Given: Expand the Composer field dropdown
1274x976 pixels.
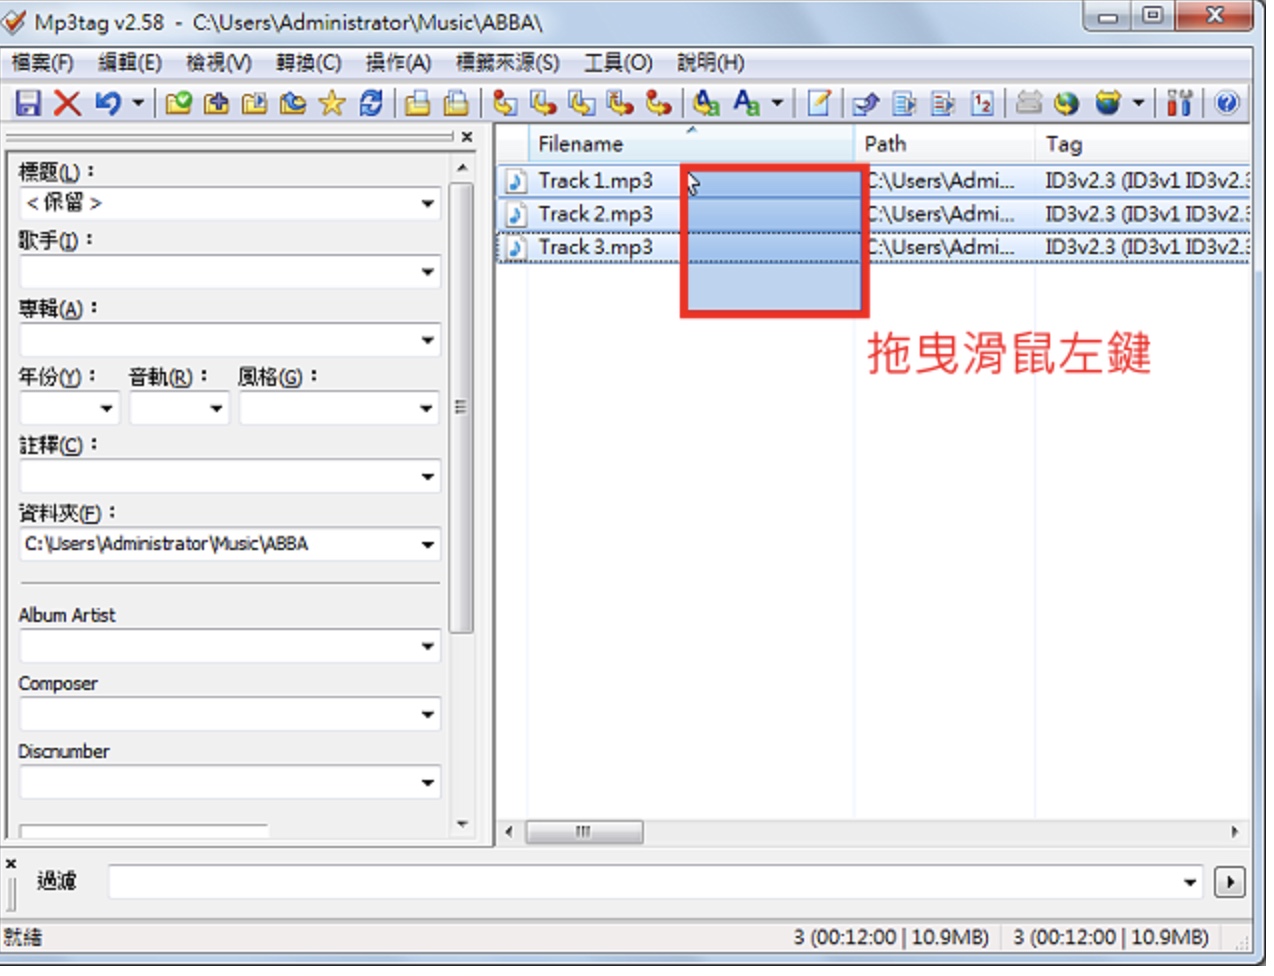Looking at the screenshot, I should 428,714.
